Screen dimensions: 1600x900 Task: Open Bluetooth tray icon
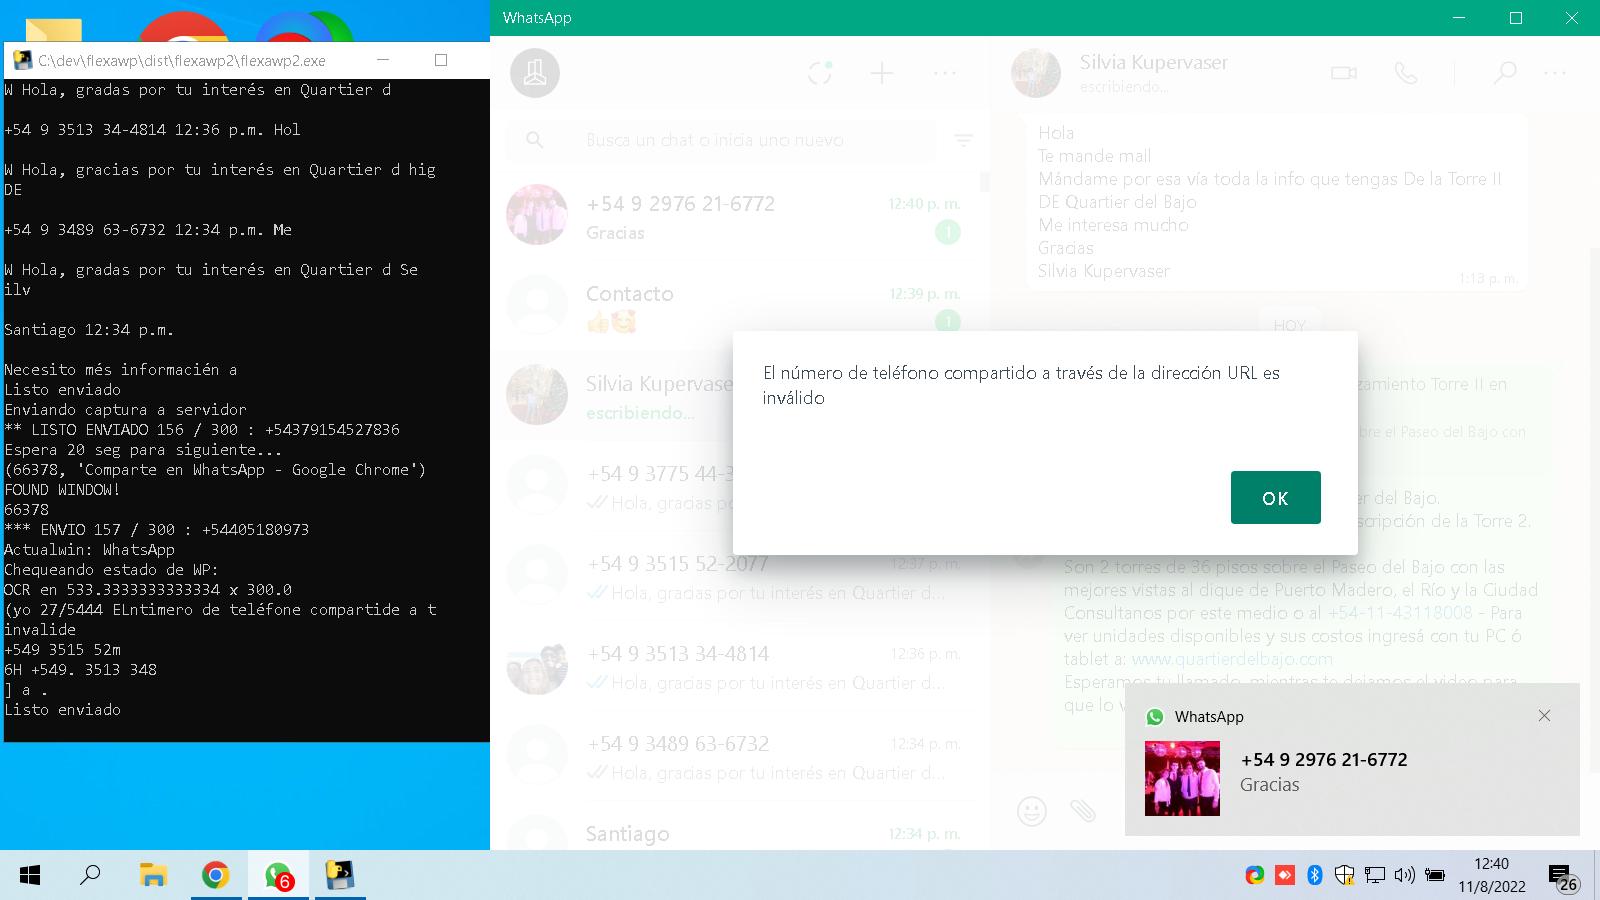[x=1315, y=875]
